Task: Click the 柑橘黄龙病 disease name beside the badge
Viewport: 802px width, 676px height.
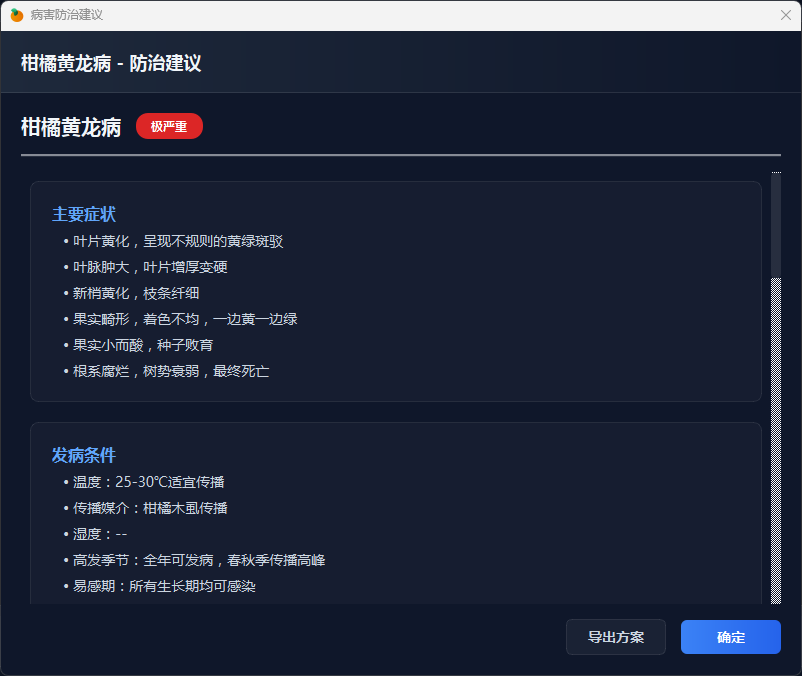Action: click(71, 127)
